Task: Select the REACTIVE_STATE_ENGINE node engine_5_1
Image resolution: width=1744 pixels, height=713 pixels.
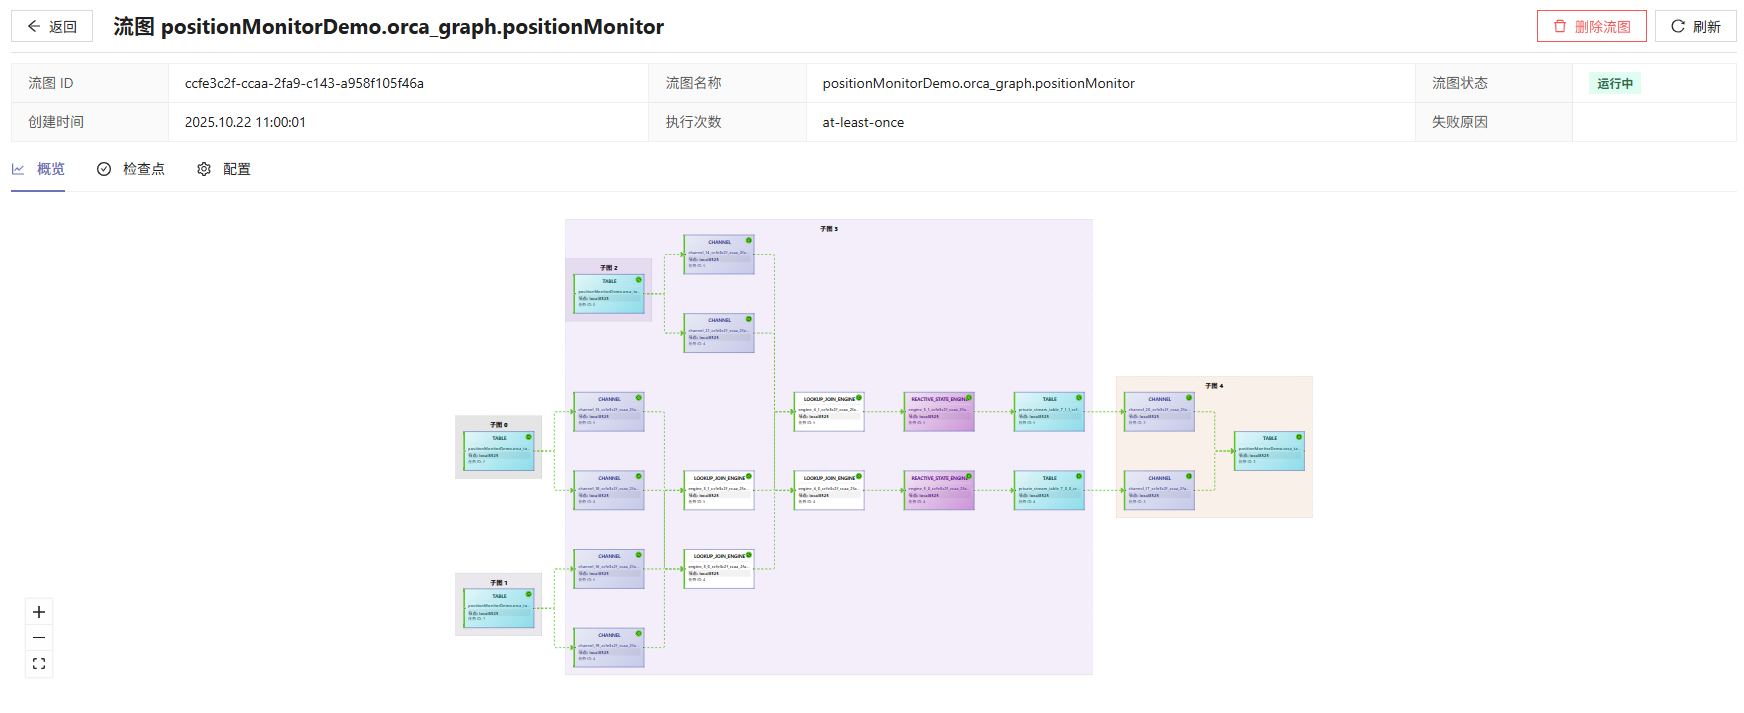Action: tap(939, 411)
